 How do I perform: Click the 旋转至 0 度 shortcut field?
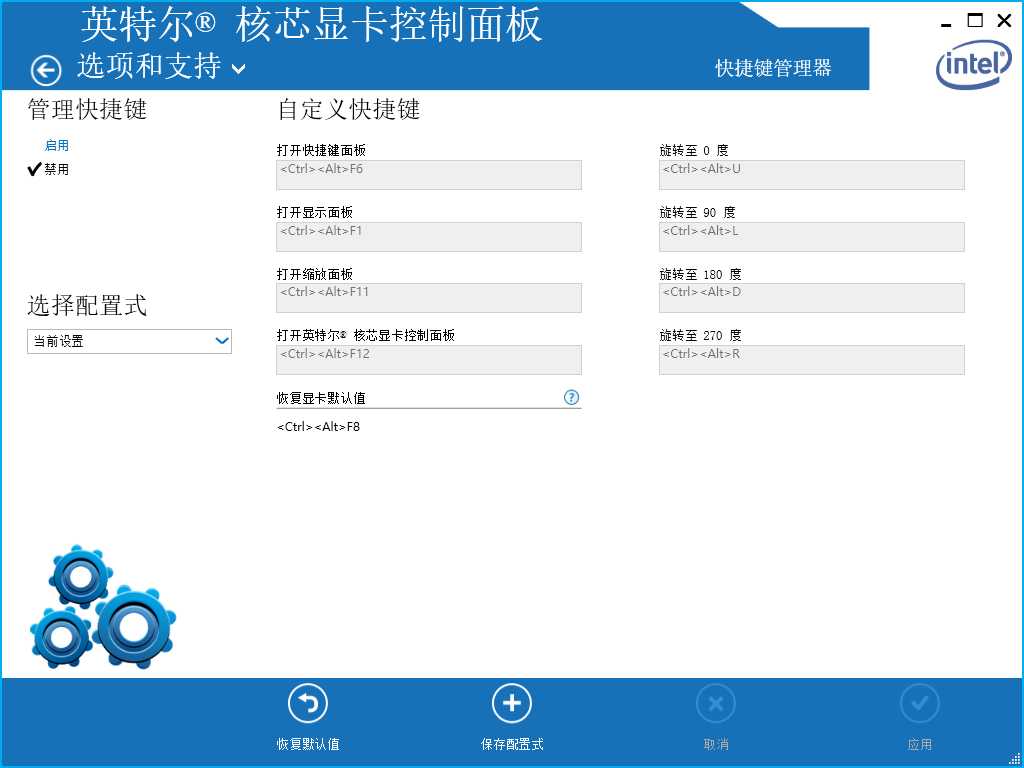point(812,175)
